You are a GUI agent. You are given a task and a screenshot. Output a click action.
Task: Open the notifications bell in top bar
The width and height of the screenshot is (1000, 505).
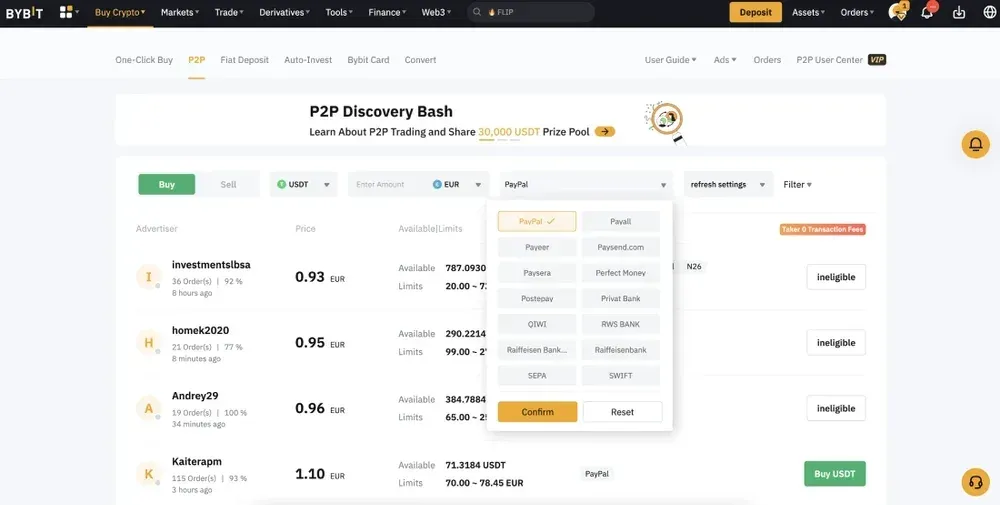pos(927,12)
